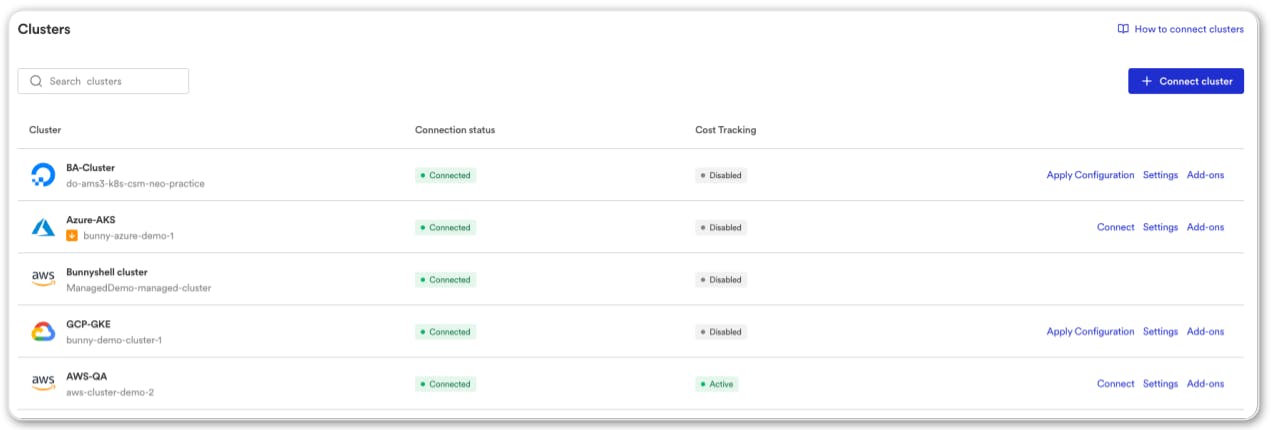Click the orange badge icon by bunny-azure-demo-1
This screenshot has width=1273, height=430.
(72, 236)
